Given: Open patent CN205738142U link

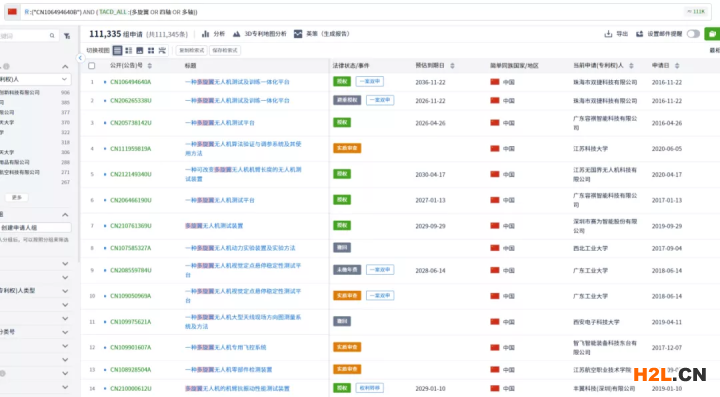Looking at the screenshot, I should tap(130, 123).
